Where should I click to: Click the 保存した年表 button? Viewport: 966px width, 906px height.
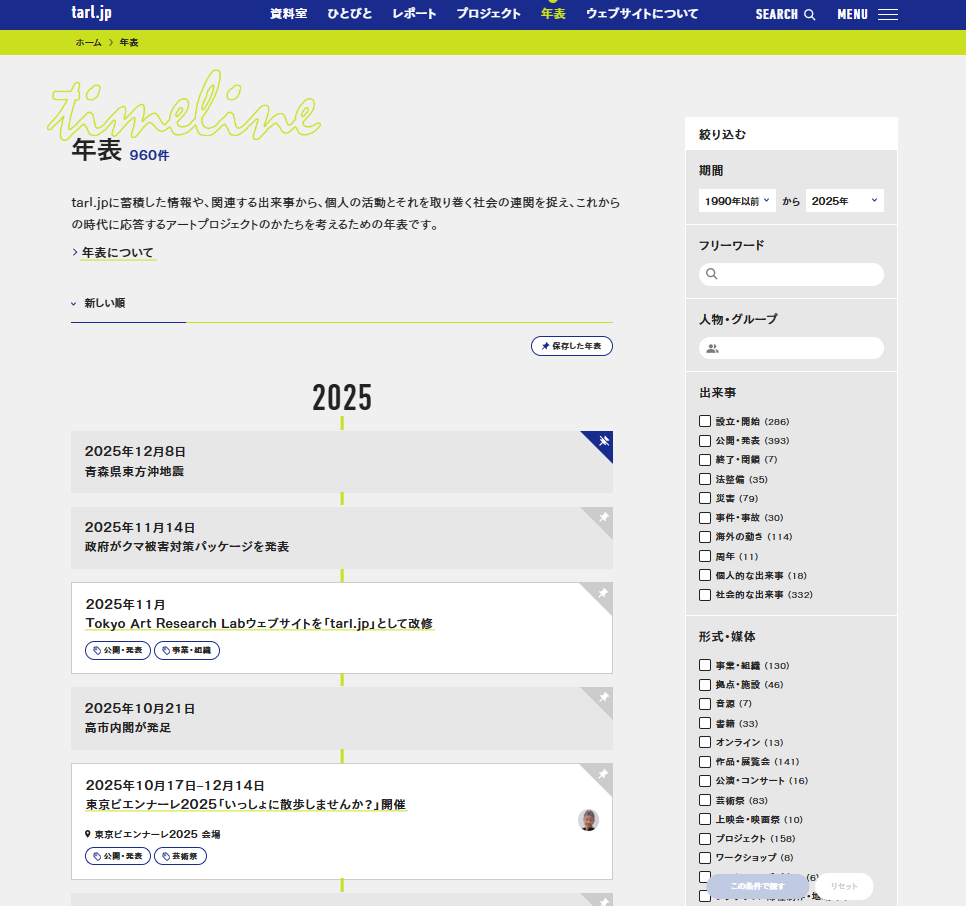(572, 346)
